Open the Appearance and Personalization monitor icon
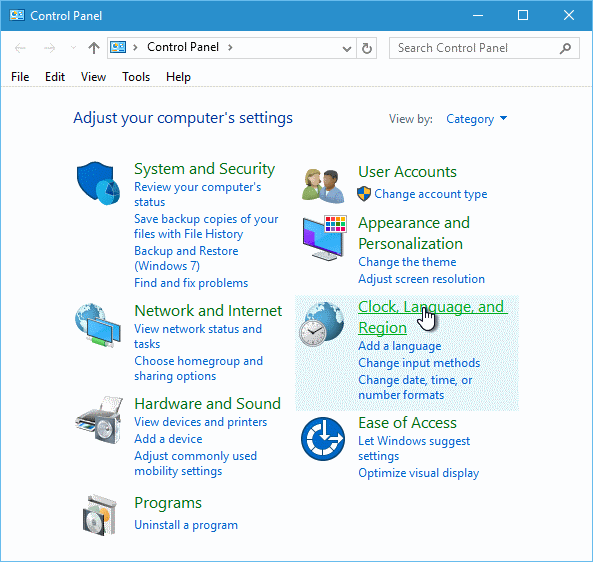593x562 pixels. pyautogui.click(x=324, y=238)
